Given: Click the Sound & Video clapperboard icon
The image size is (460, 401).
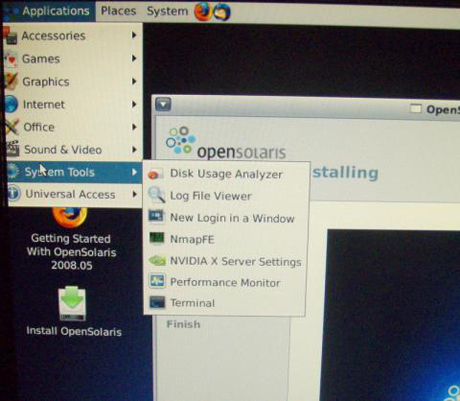Looking at the screenshot, I should pyautogui.click(x=13, y=149).
